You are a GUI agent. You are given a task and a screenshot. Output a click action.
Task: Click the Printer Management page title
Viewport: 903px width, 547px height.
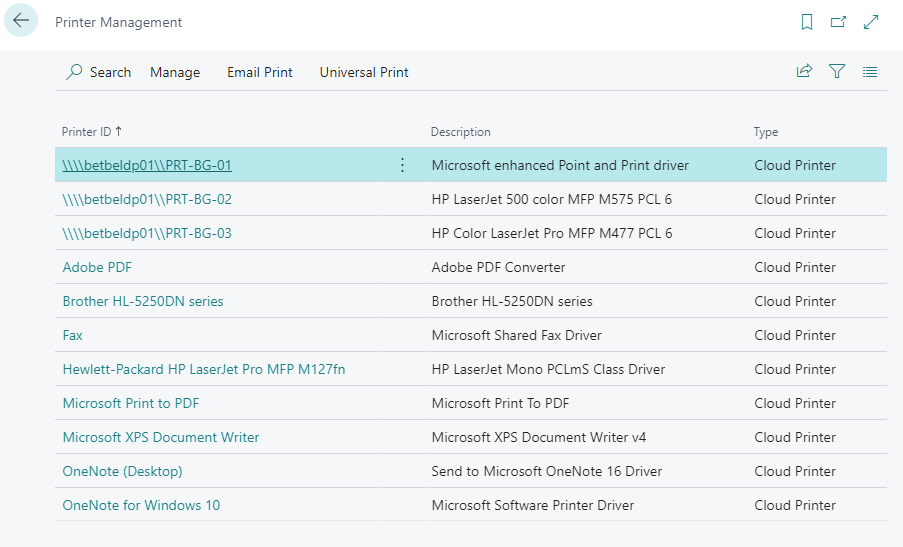point(118,22)
